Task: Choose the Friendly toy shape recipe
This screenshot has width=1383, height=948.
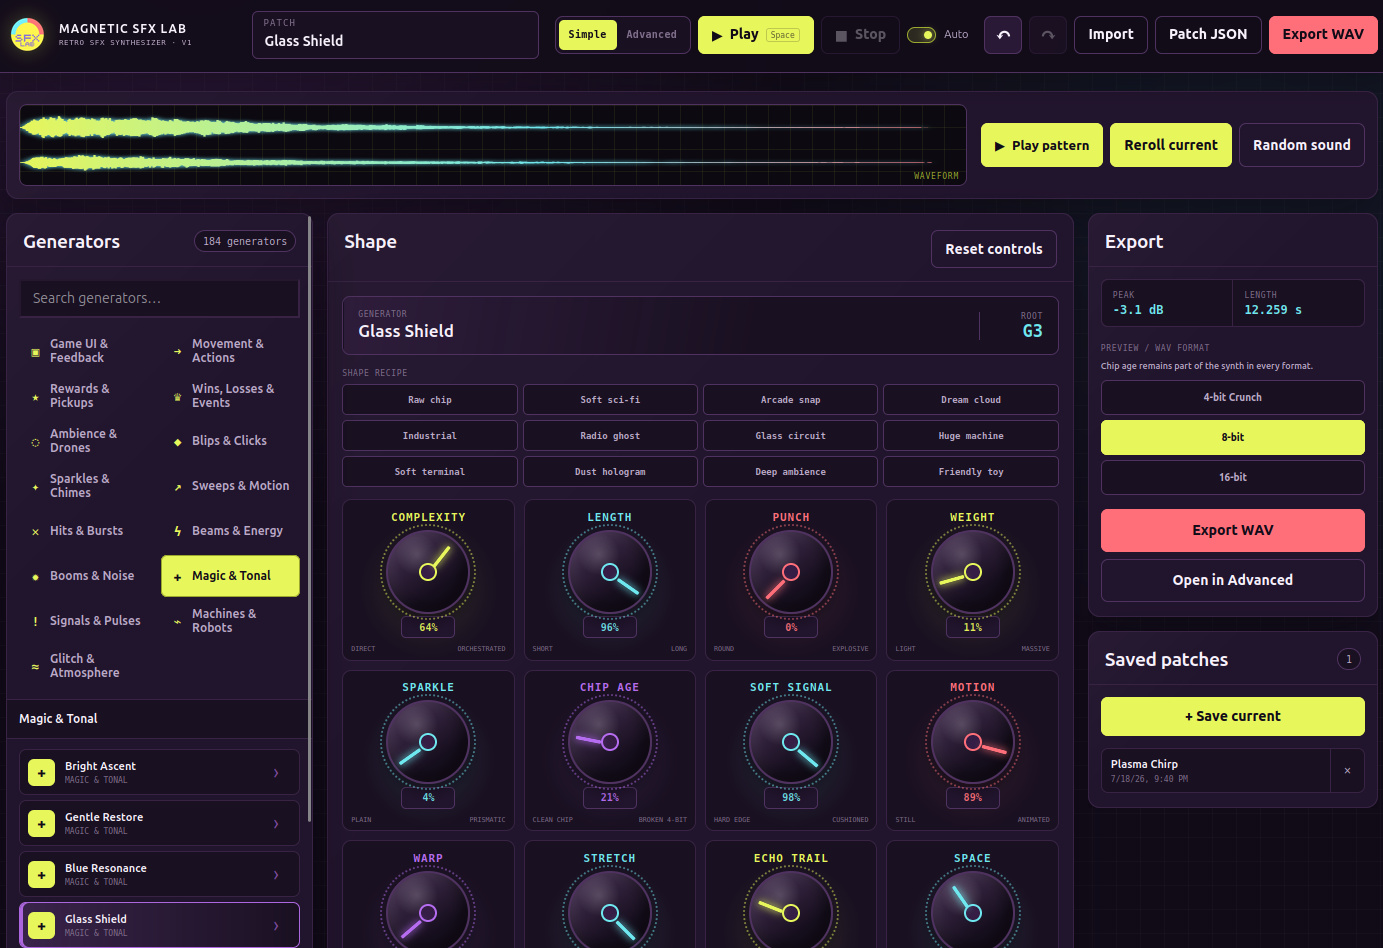Action: (x=970, y=471)
